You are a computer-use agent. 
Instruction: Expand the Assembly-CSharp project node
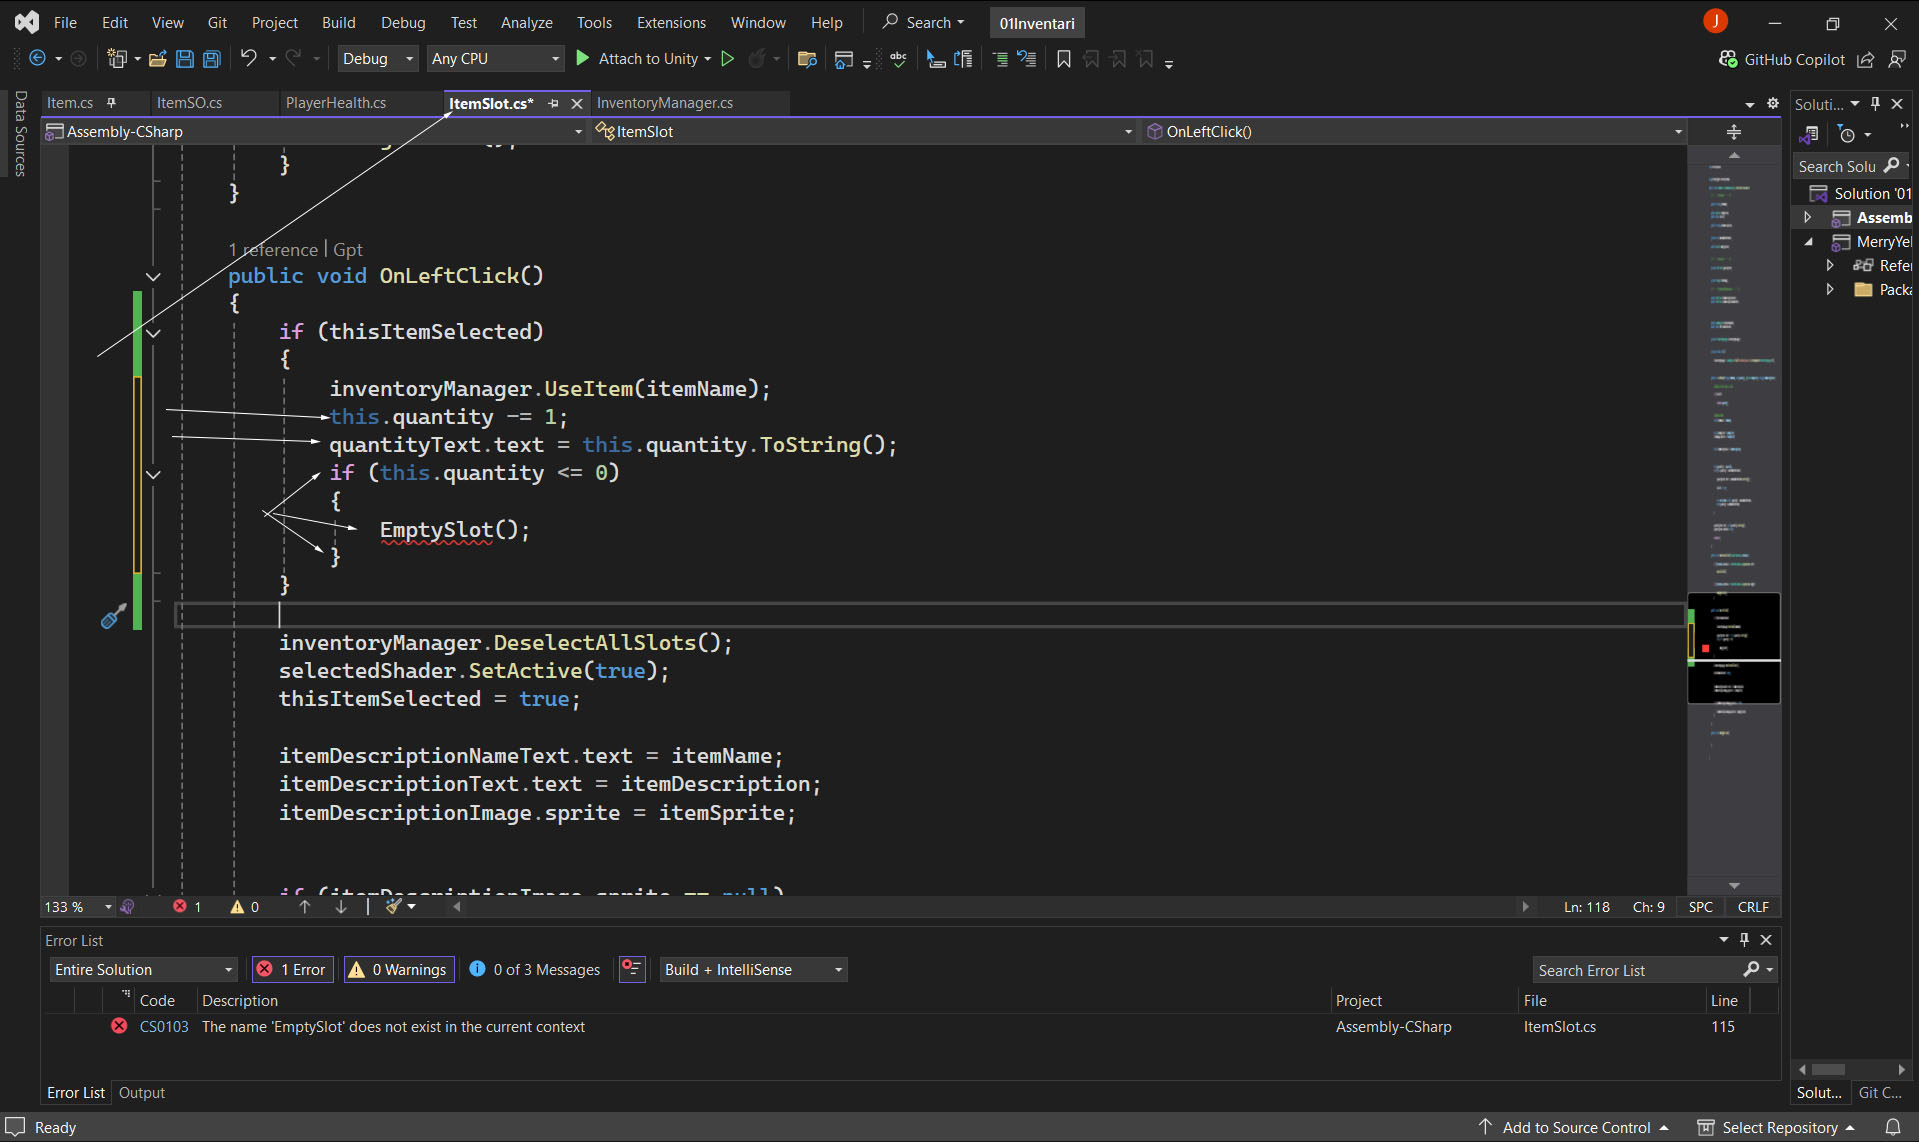click(x=1808, y=217)
